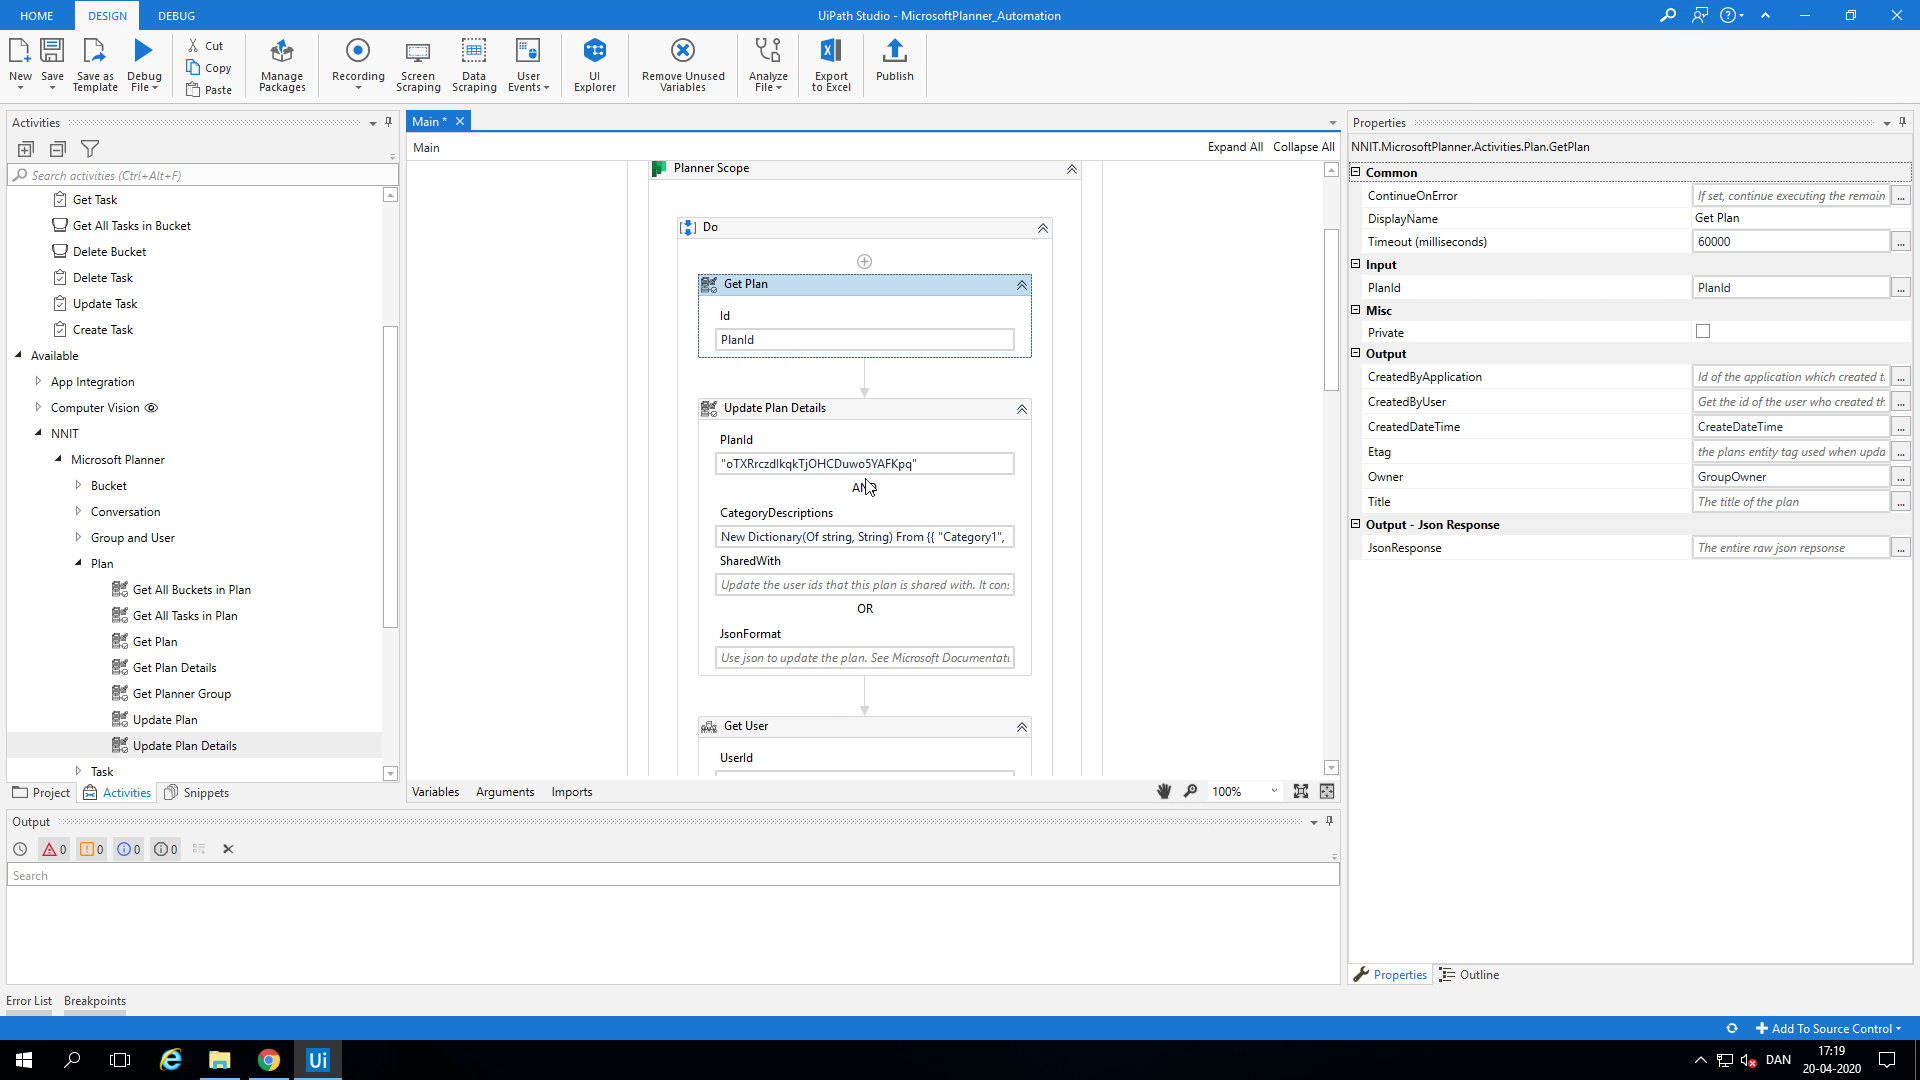Click the Windows Start button
The width and height of the screenshot is (1920, 1080).
pyautogui.click(x=24, y=1060)
